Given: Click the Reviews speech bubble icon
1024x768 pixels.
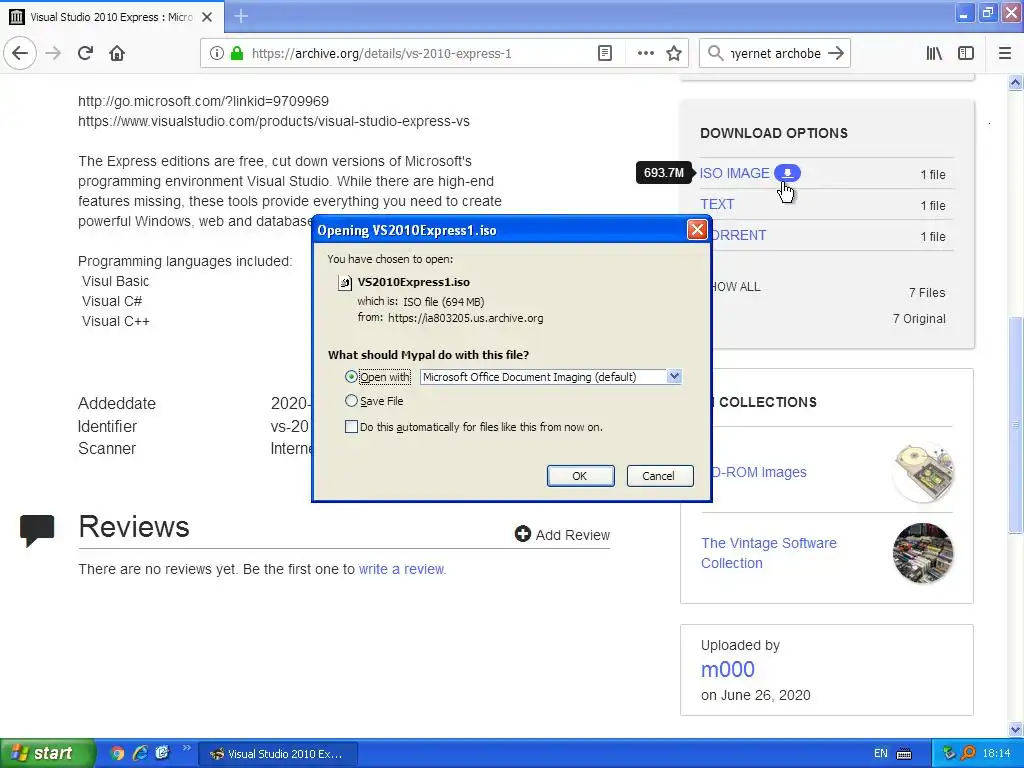Looking at the screenshot, I should pos(37,530).
